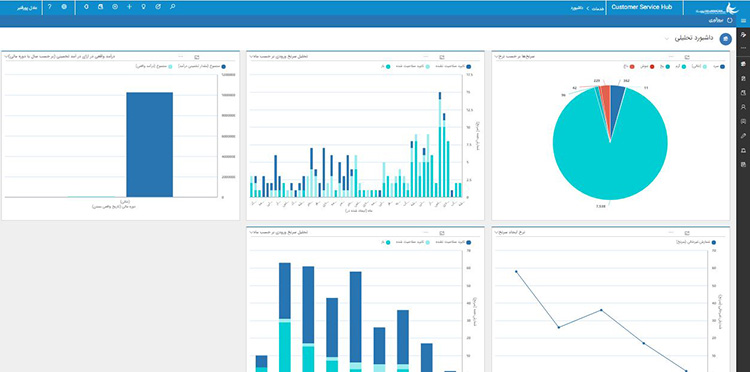
Task: Select light red legend swatch in pie chart
Action: tap(632, 66)
